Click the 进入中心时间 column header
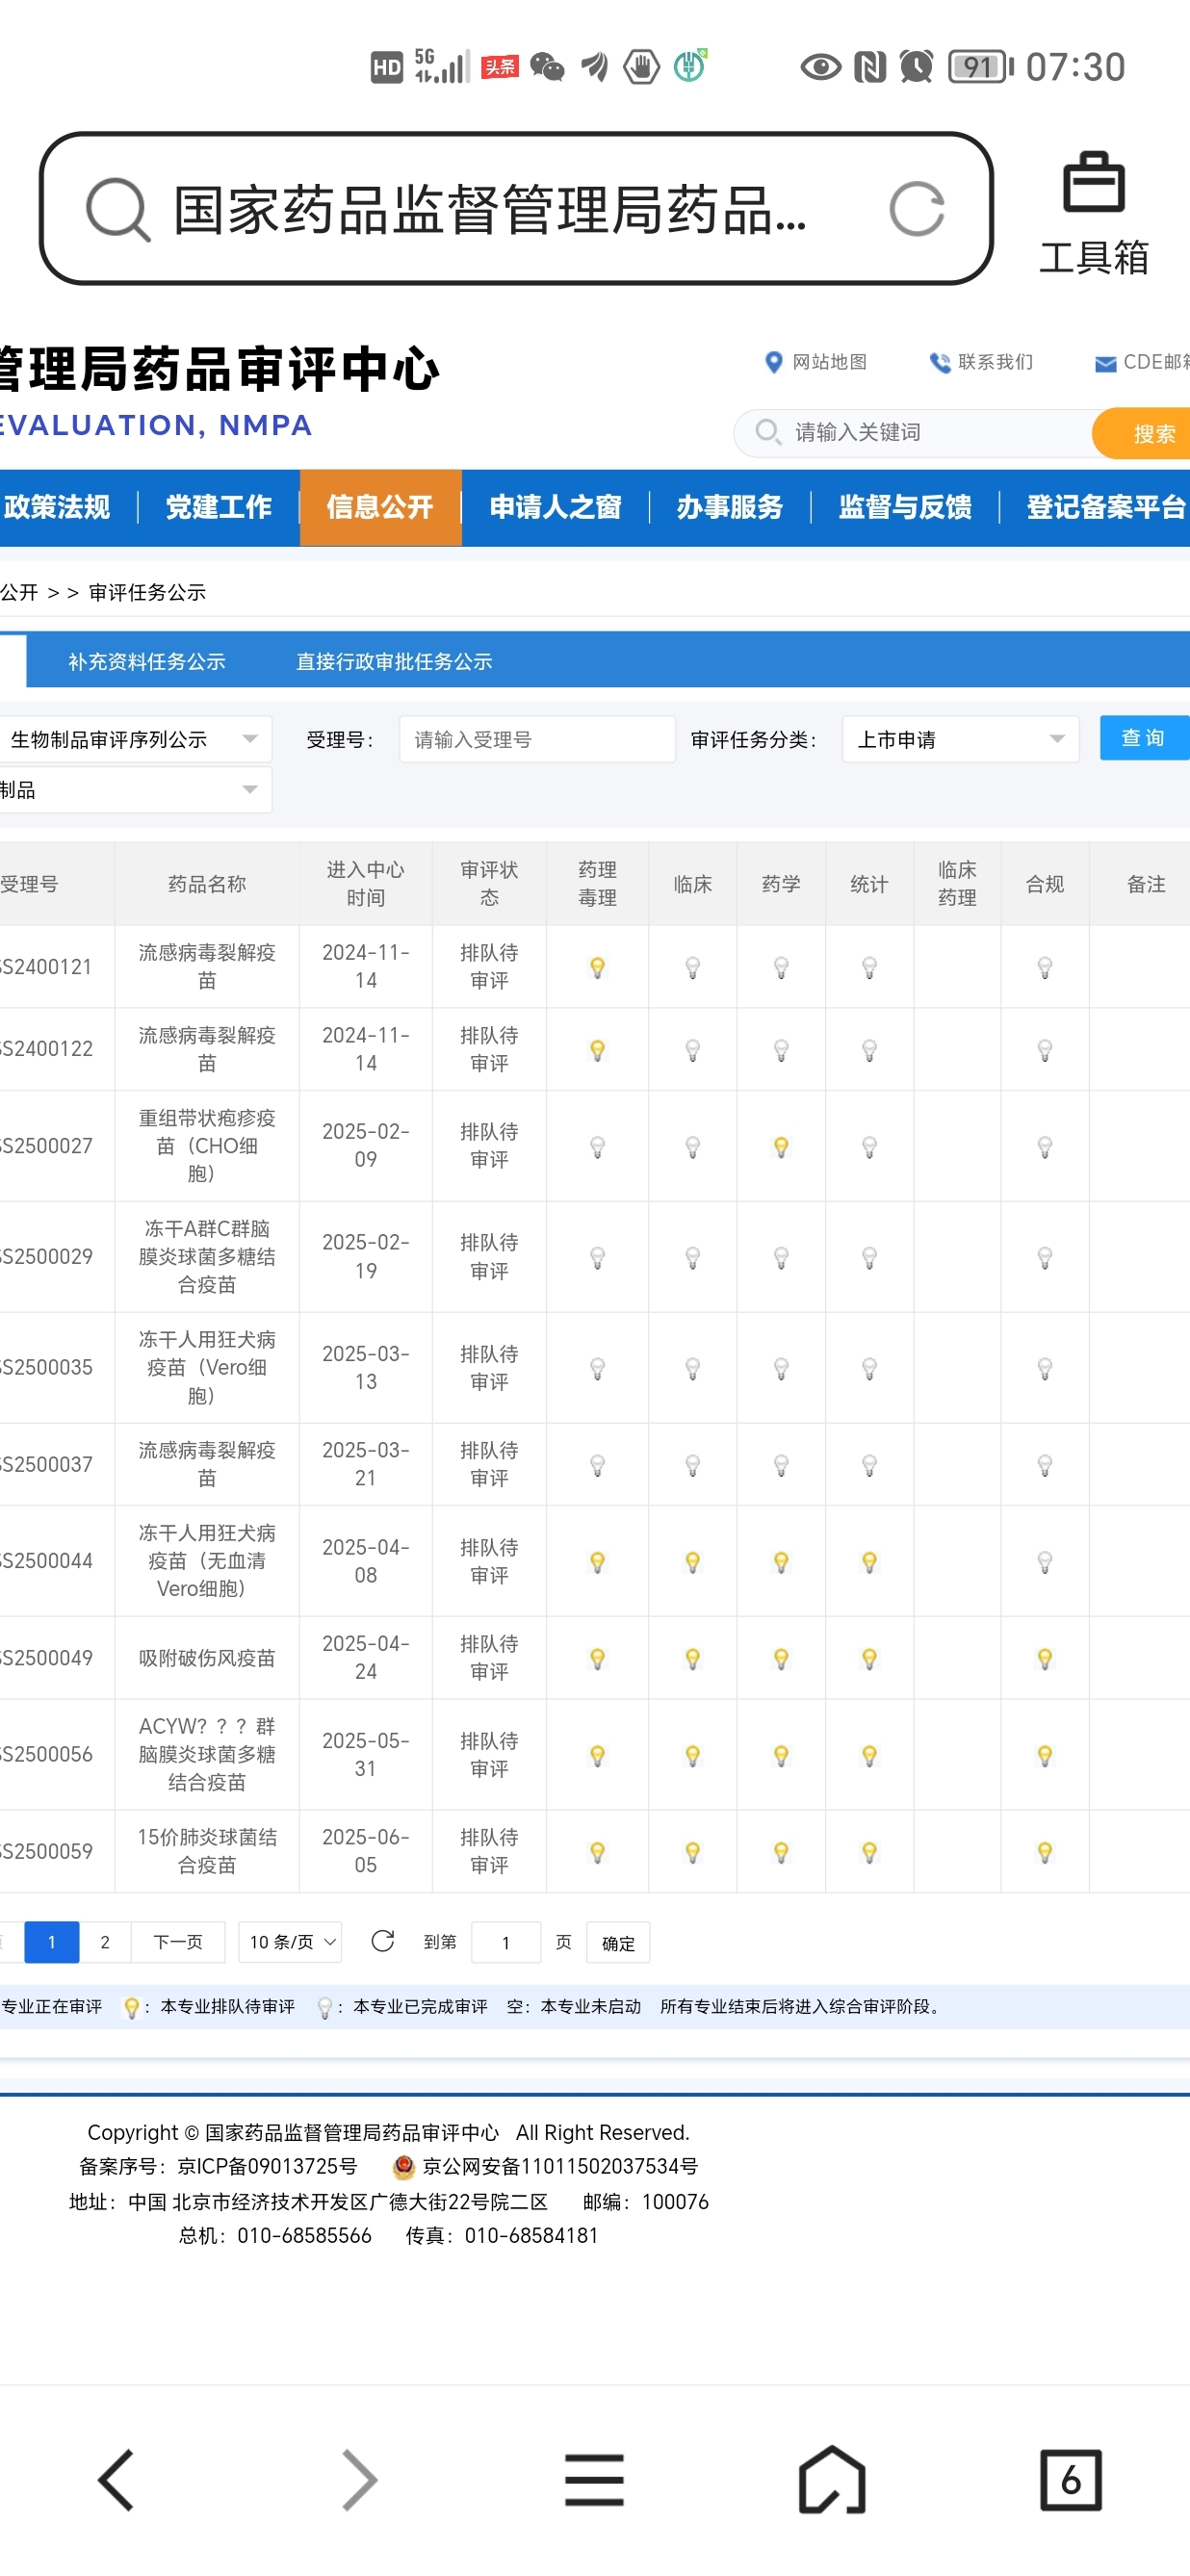Viewport: 1190px width, 2576px height. pos(366,884)
